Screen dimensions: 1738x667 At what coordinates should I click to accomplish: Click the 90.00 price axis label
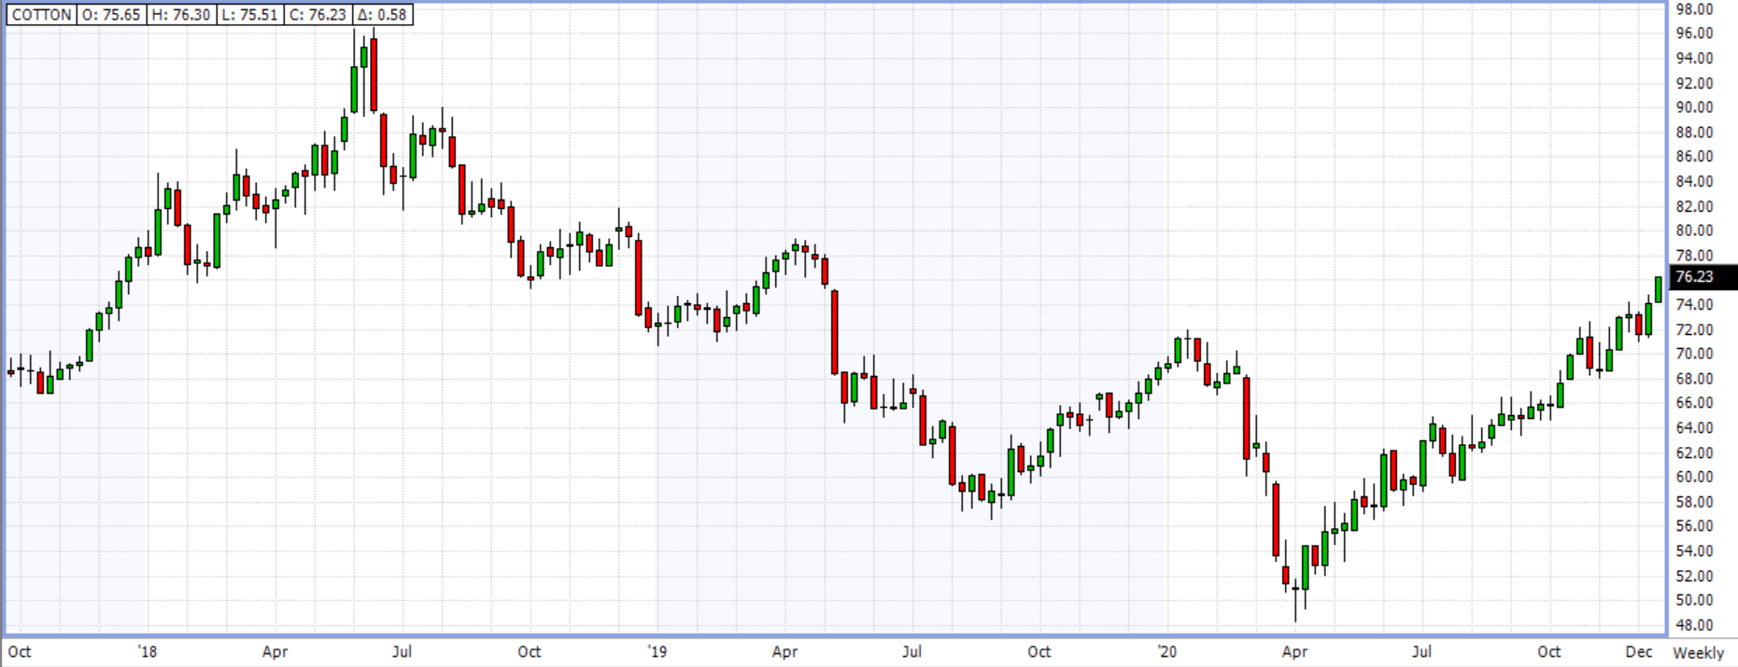tap(1694, 107)
